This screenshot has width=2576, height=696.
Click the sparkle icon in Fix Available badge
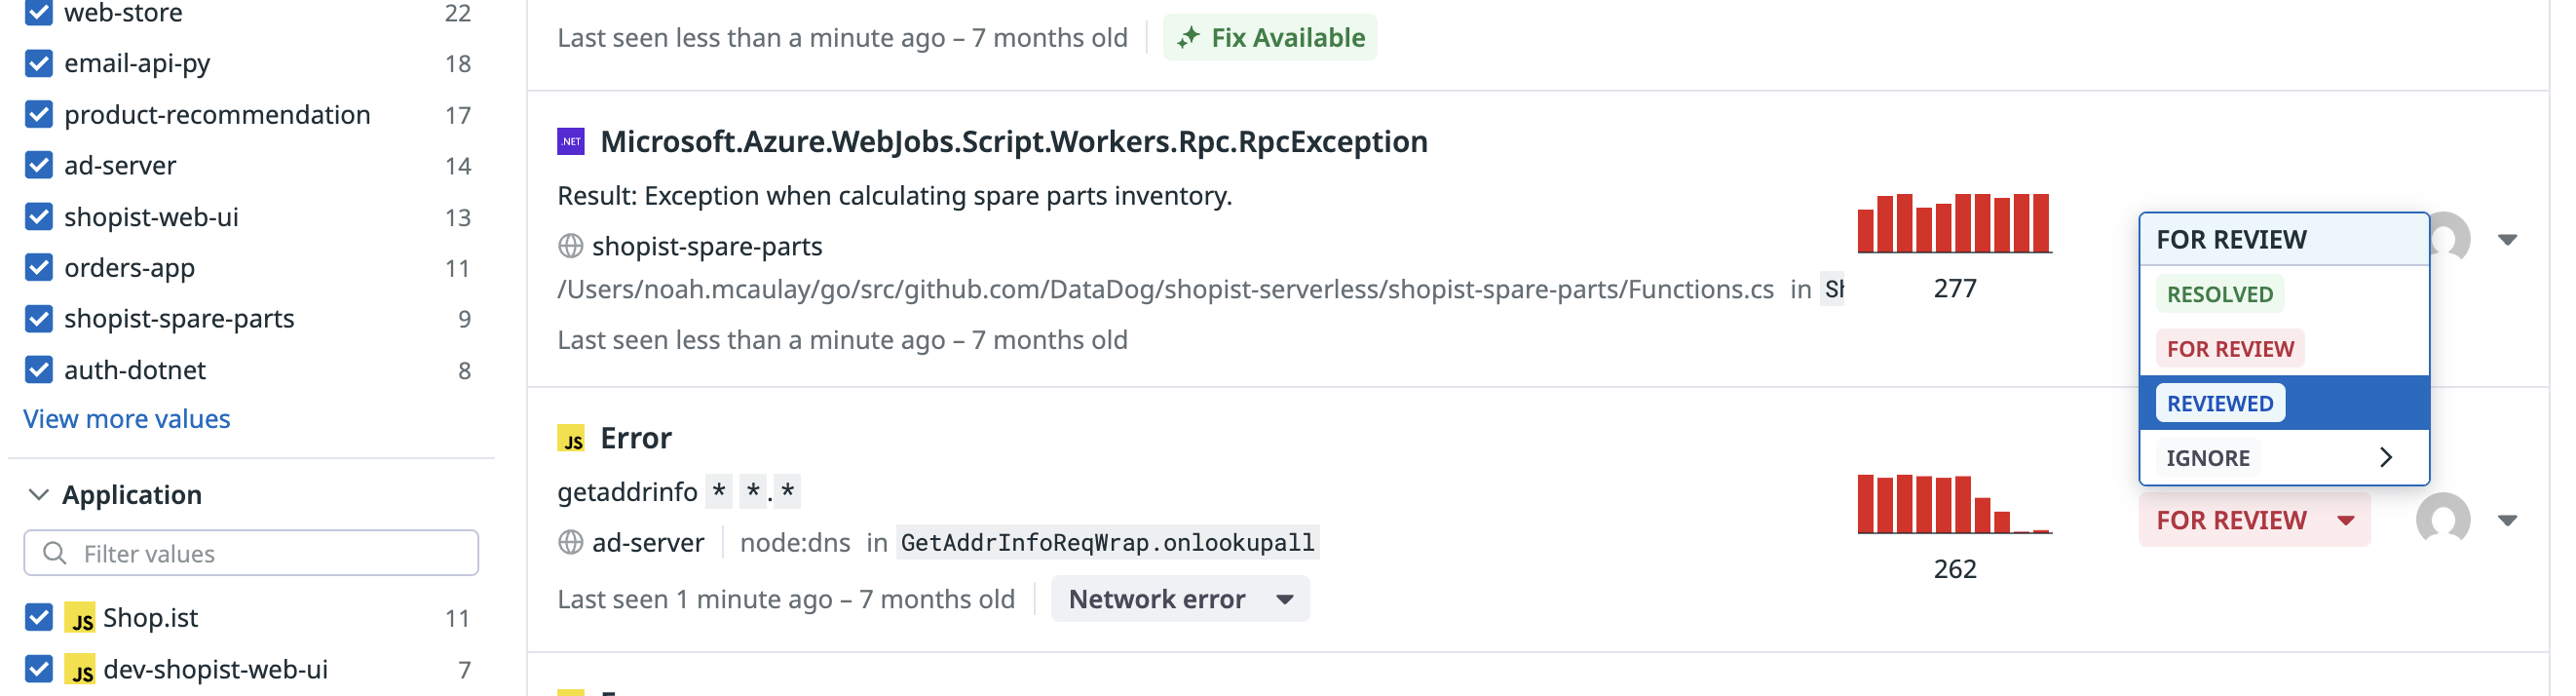coord(1188,38)
